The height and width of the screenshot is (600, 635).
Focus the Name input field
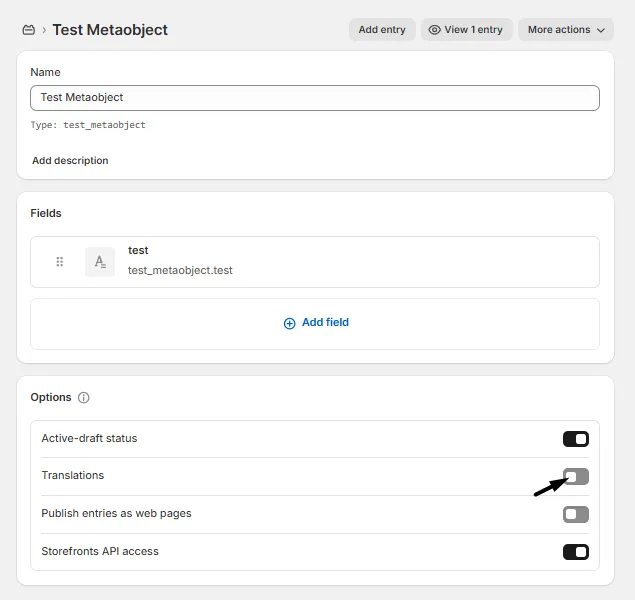tap(315, 98)
